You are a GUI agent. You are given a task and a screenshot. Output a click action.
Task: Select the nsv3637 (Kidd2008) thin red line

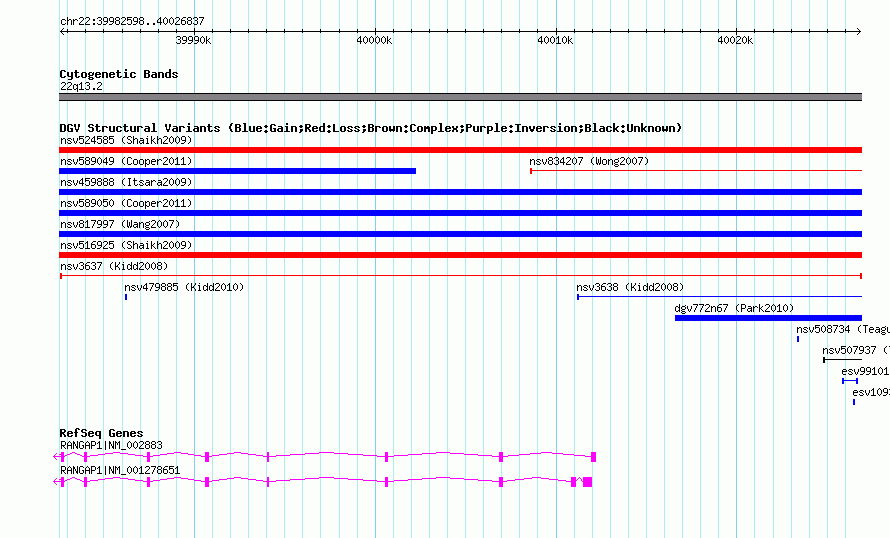(x=460, y=276)
